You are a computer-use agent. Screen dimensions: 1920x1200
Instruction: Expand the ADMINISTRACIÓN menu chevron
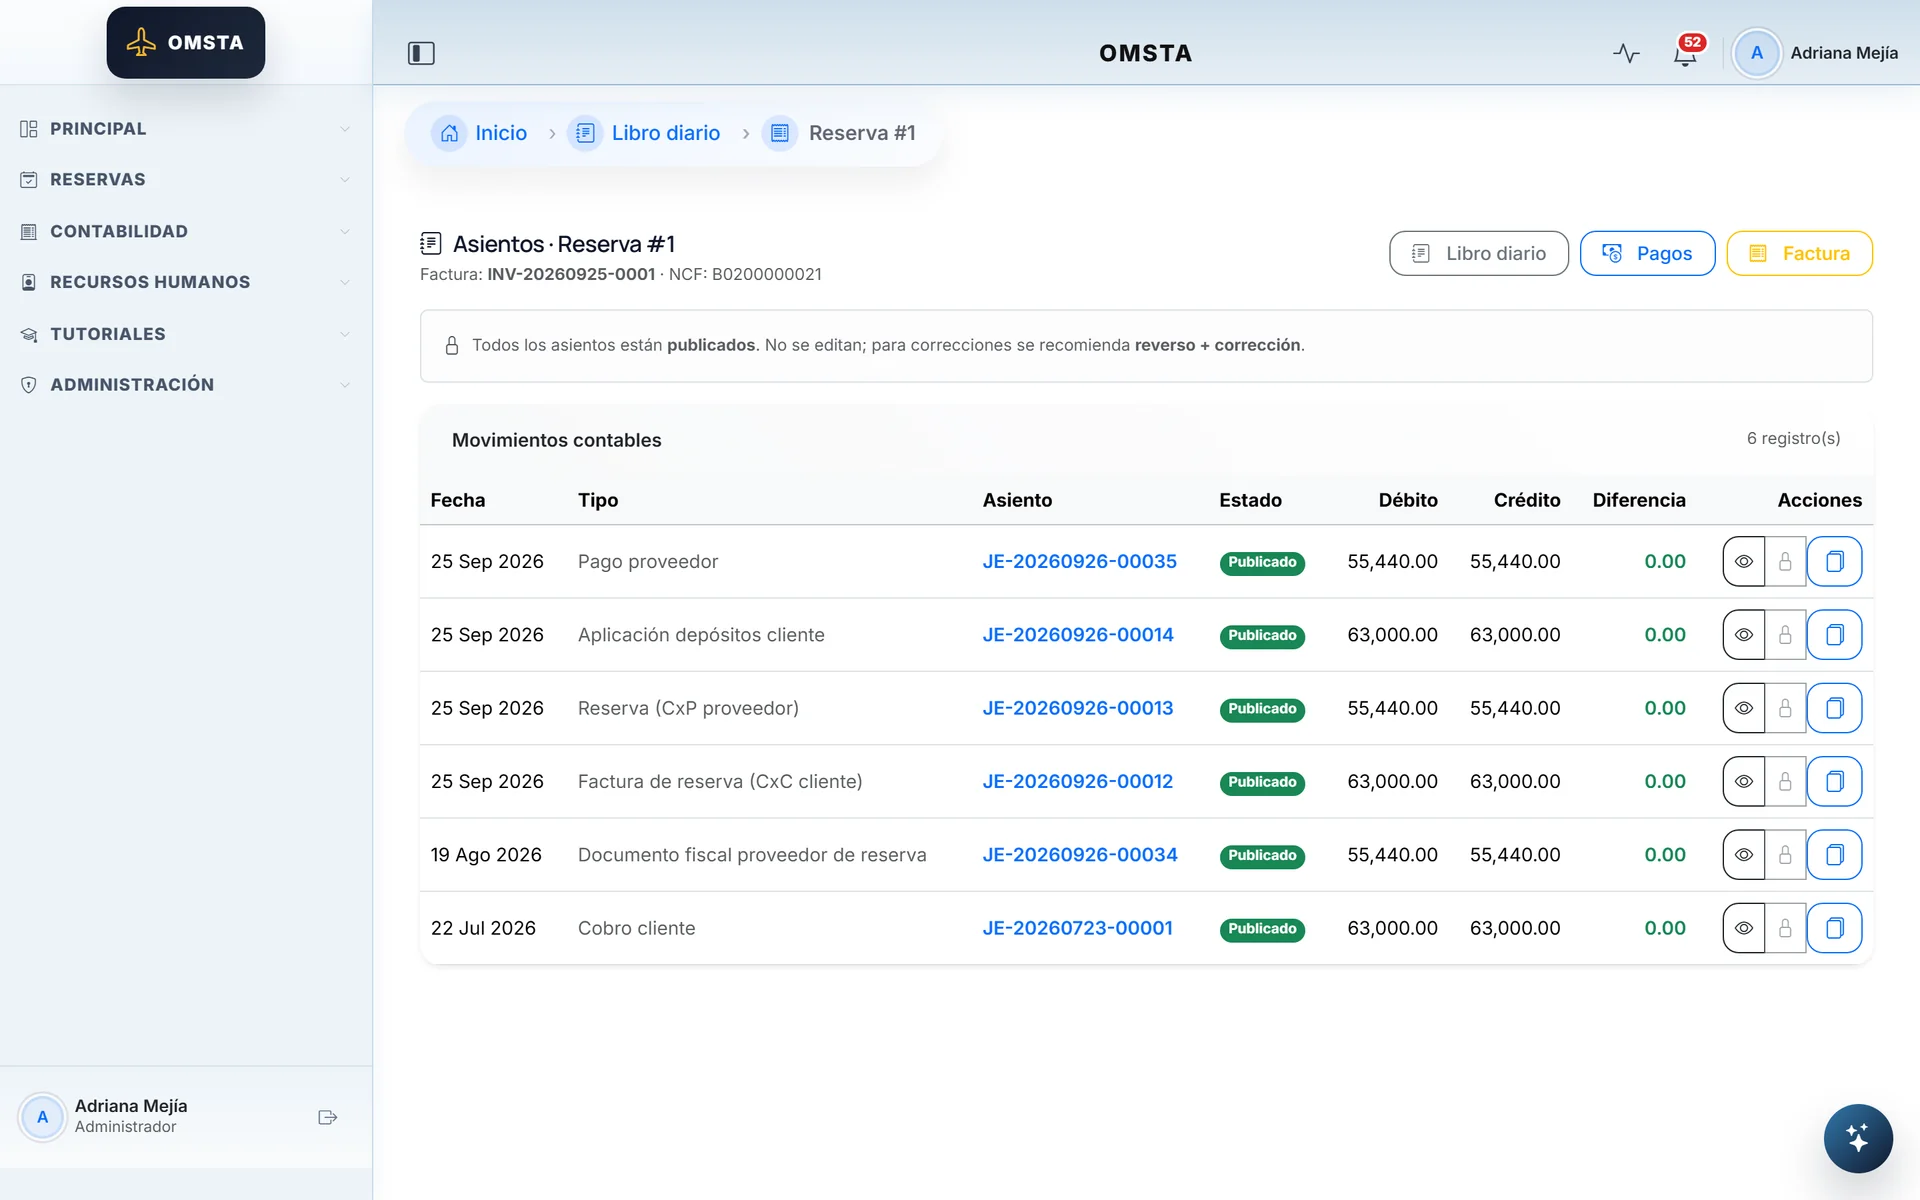[345, 385]
